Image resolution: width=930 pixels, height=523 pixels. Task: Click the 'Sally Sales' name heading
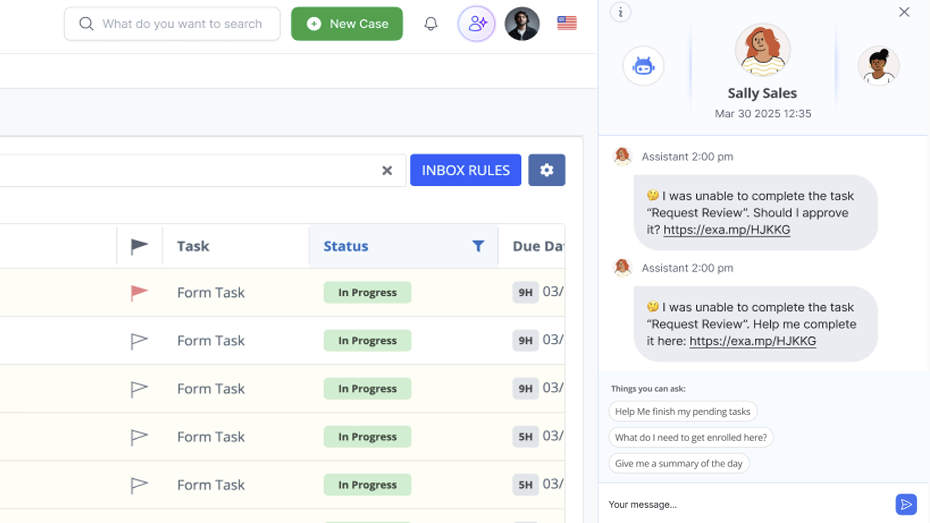coord(762,93)
